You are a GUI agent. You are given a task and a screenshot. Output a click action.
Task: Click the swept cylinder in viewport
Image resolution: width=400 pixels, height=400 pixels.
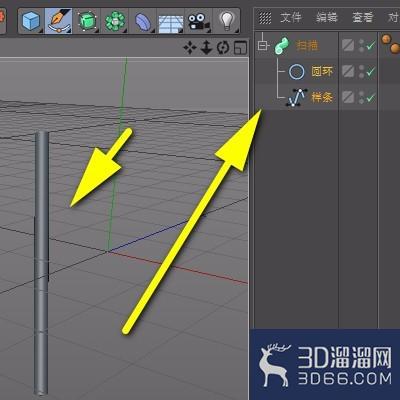coord(41,263)
